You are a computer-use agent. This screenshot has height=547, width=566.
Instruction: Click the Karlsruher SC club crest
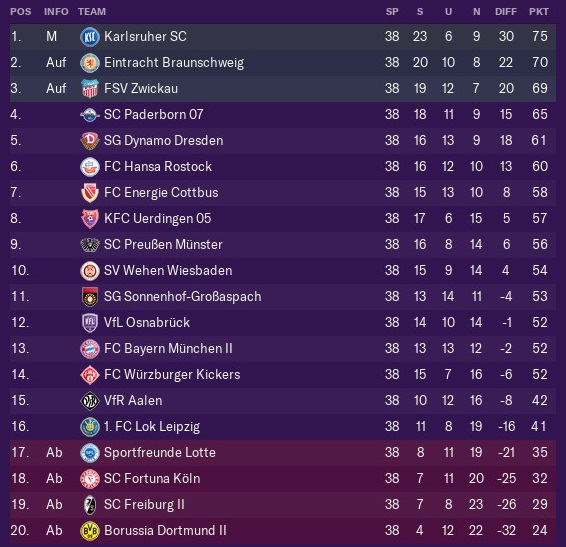pyautogui.click(x=90, y=36)
